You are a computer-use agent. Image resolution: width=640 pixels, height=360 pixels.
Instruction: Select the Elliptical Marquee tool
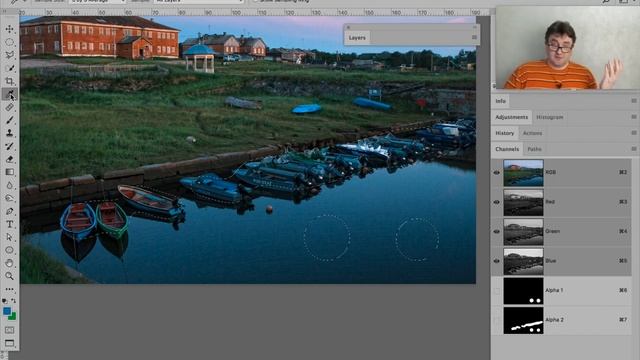[x=9, y=42]
